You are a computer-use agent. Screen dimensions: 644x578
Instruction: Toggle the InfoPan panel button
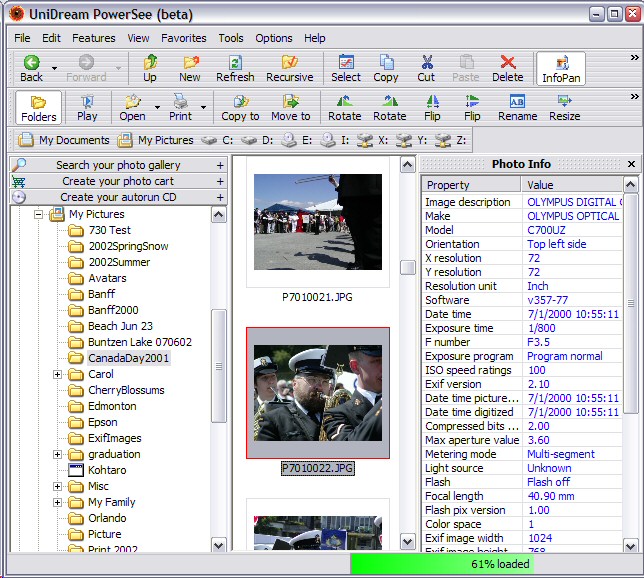561,68
